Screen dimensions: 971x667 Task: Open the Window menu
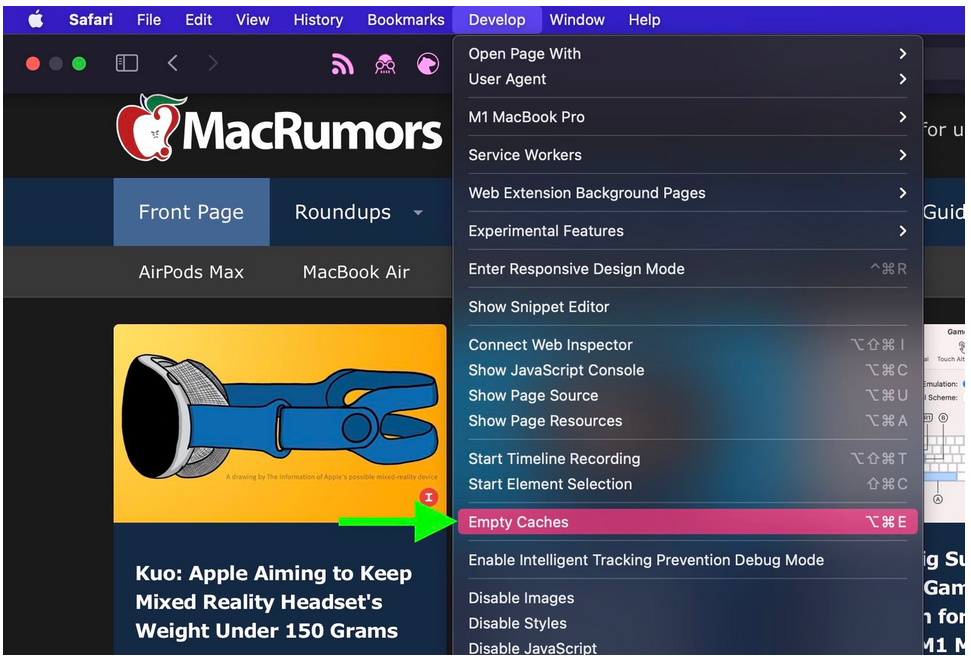[577, 20]
